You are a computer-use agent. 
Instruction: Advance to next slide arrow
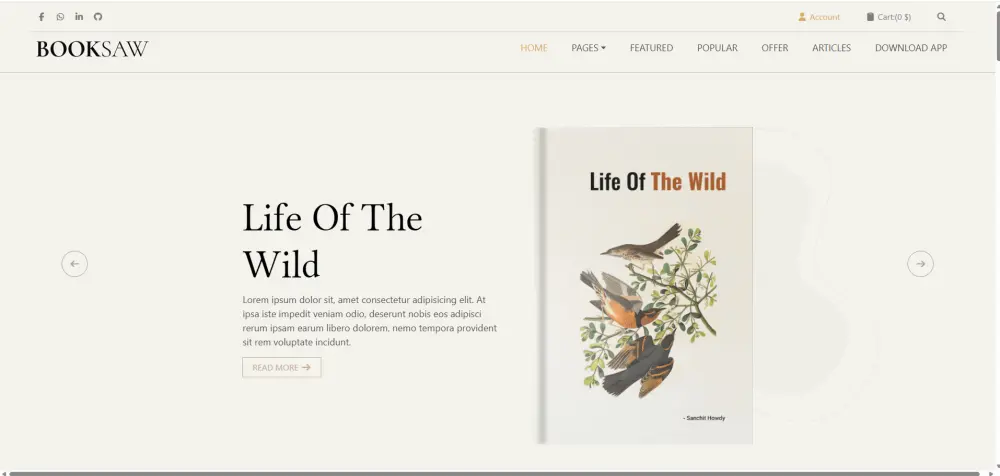pos(920,264)
